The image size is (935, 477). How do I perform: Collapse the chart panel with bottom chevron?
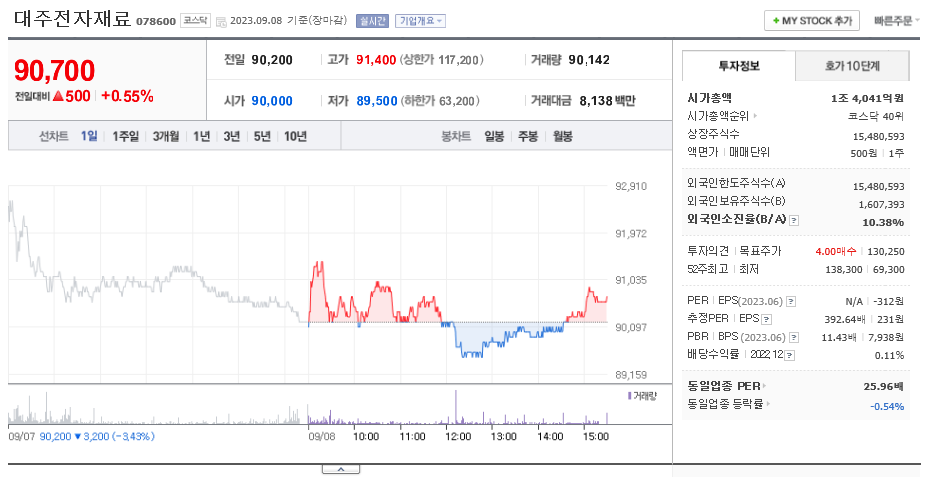[x=341, y=470]
